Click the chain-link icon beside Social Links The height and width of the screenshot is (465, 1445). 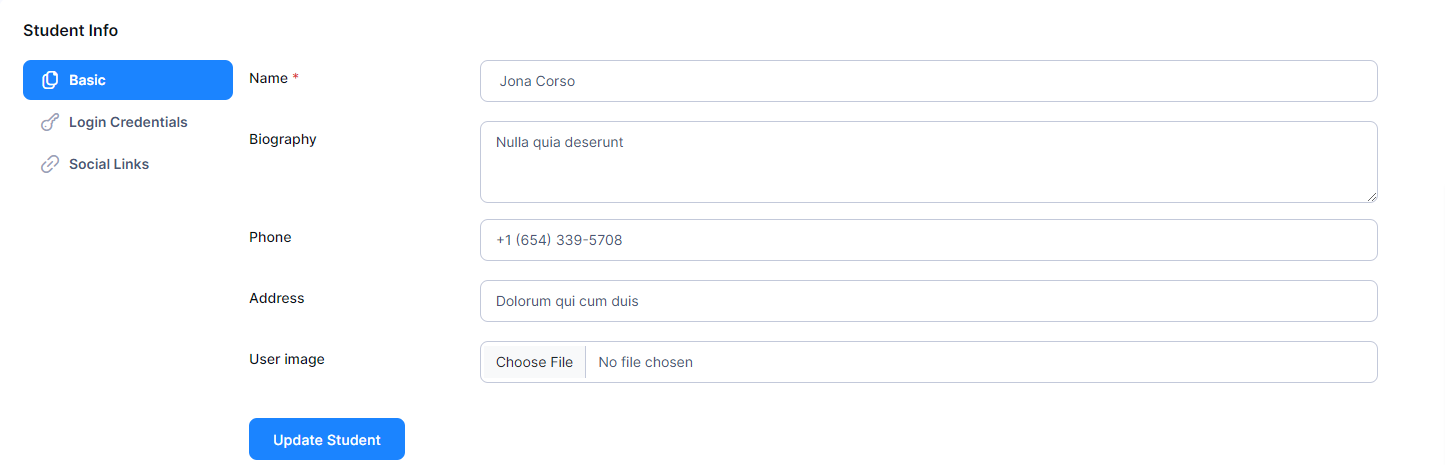(x=50, y=164)
